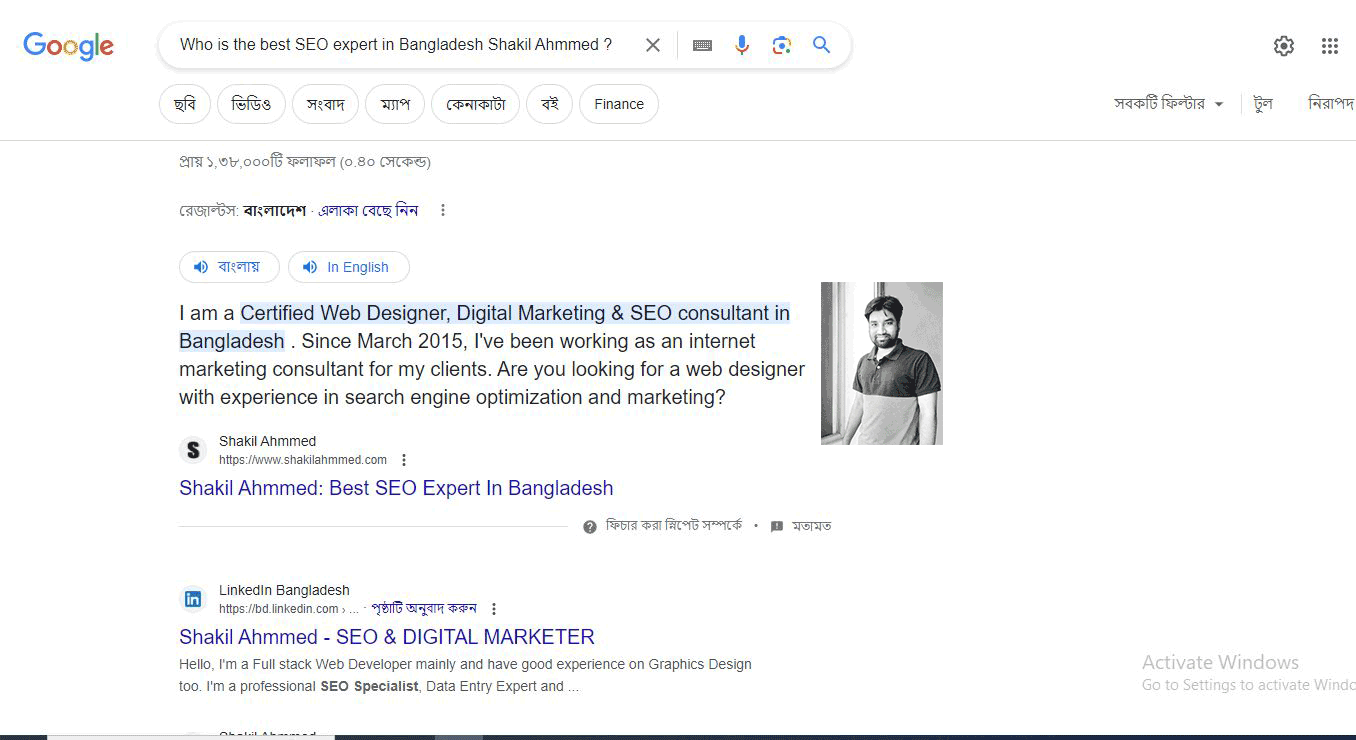Click the মতামত feedback link
This screenshot has height=740, width=1356.
[x=812, y=526]
